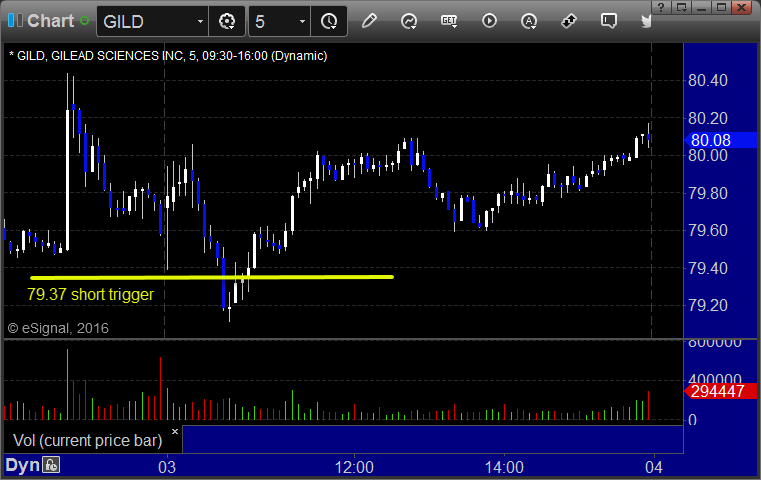Click the 79.40 price axis label
This screenshot has width=761, height=480.
708,268
